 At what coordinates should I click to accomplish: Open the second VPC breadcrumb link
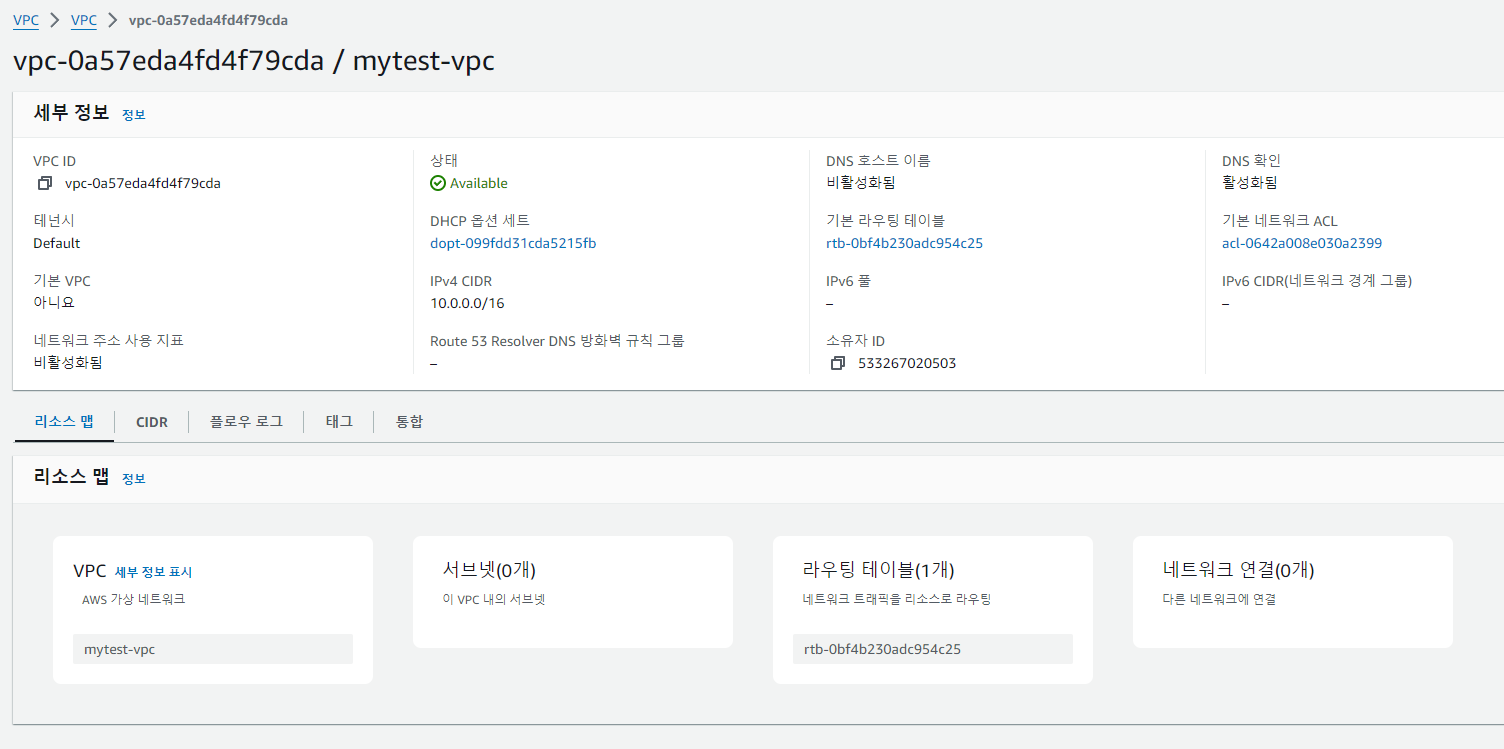(x=84, y=20)
